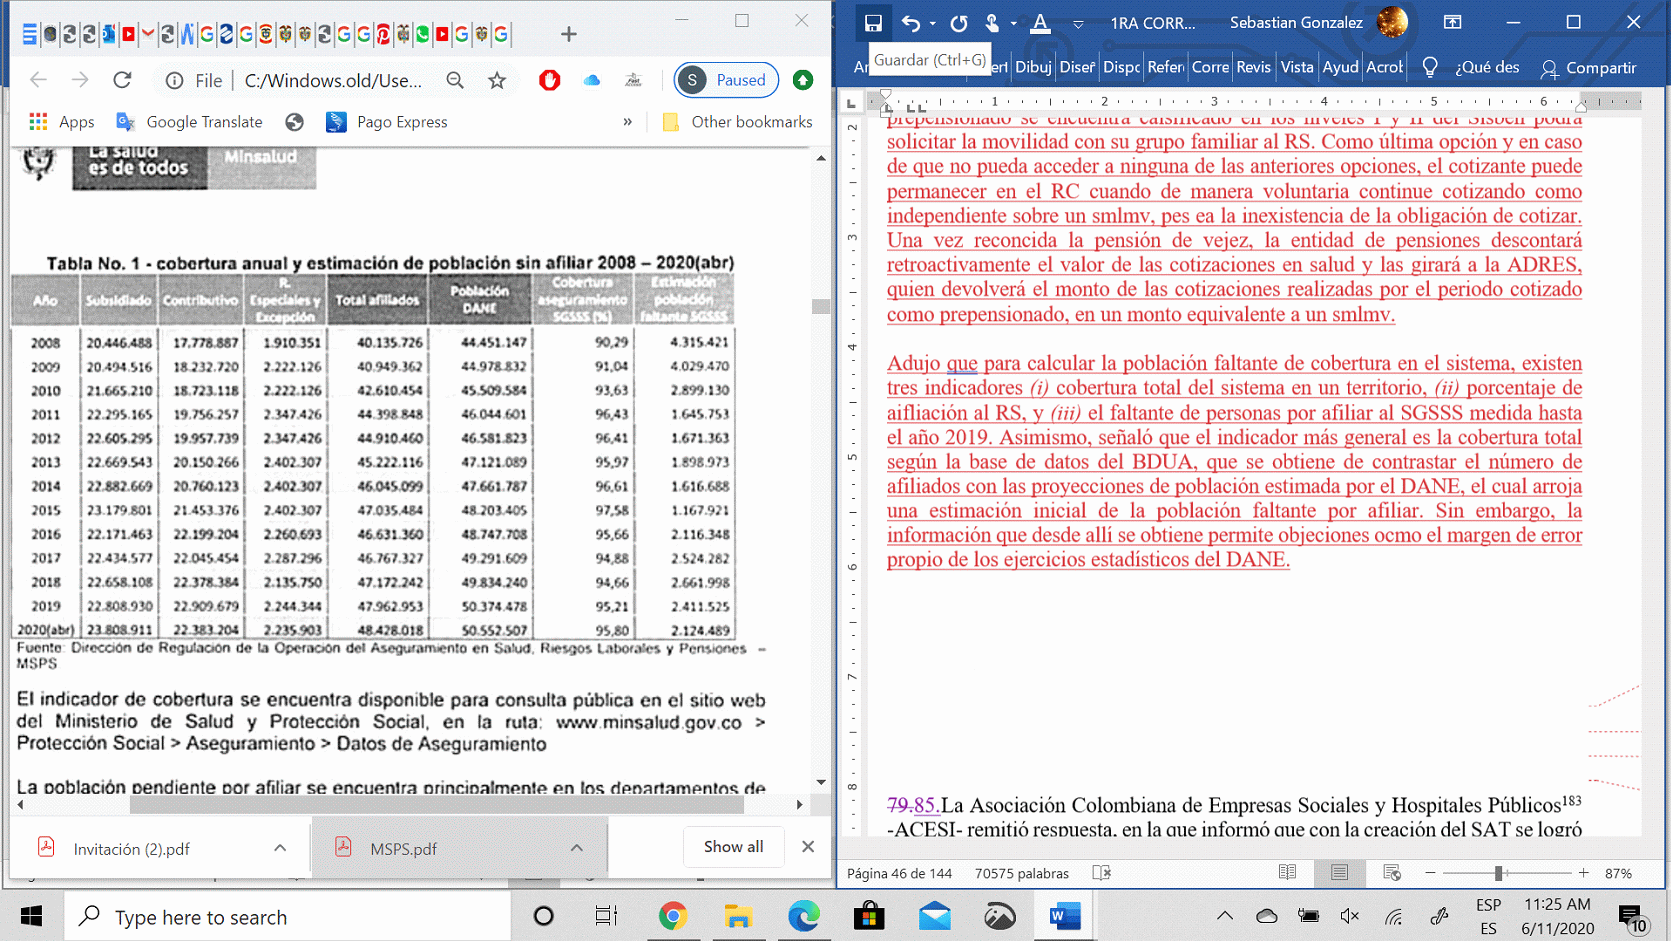Viewport: 1671px width, 941px height.
Task: Expand options for Invitación (2).pdf download
Action: 280,848
